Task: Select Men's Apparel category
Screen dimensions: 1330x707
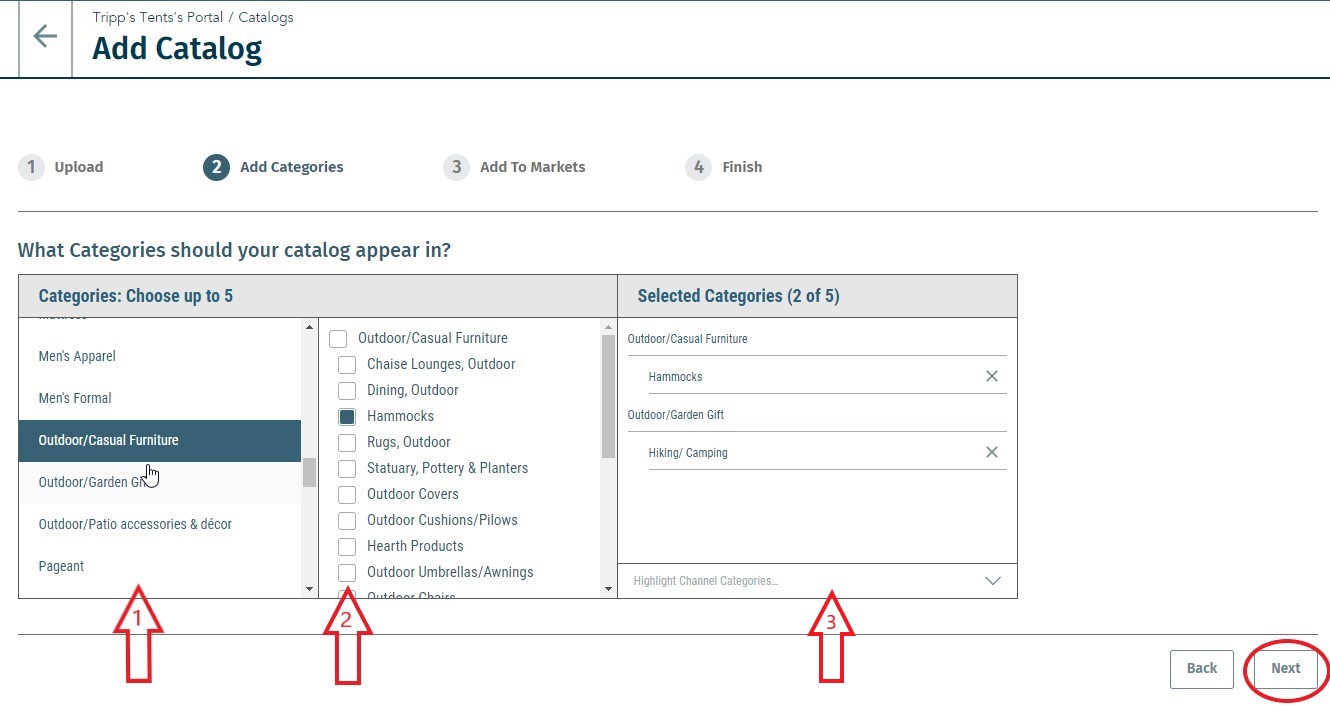Action: (160, 356)
